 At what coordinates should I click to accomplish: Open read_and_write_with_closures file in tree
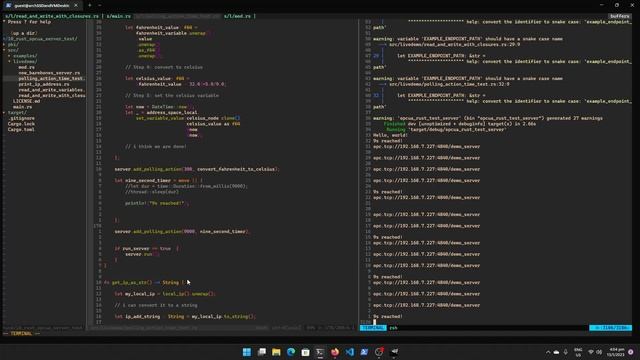(51, 96)
